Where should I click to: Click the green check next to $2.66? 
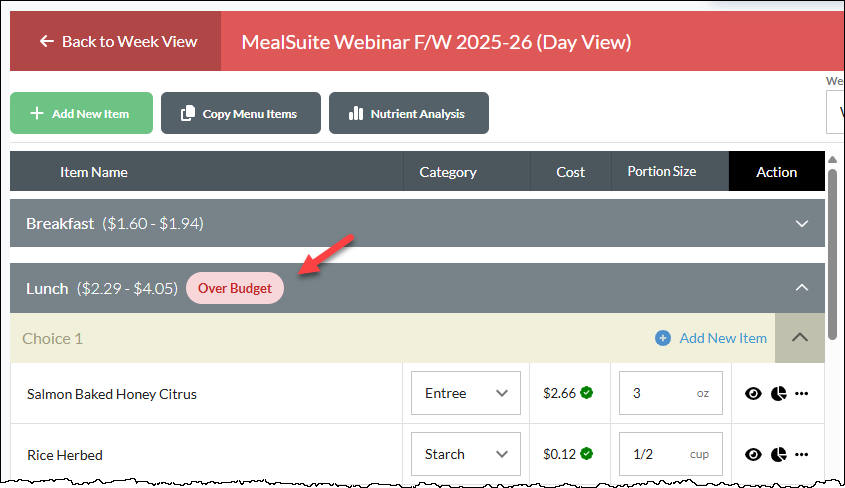coord(587,393)
